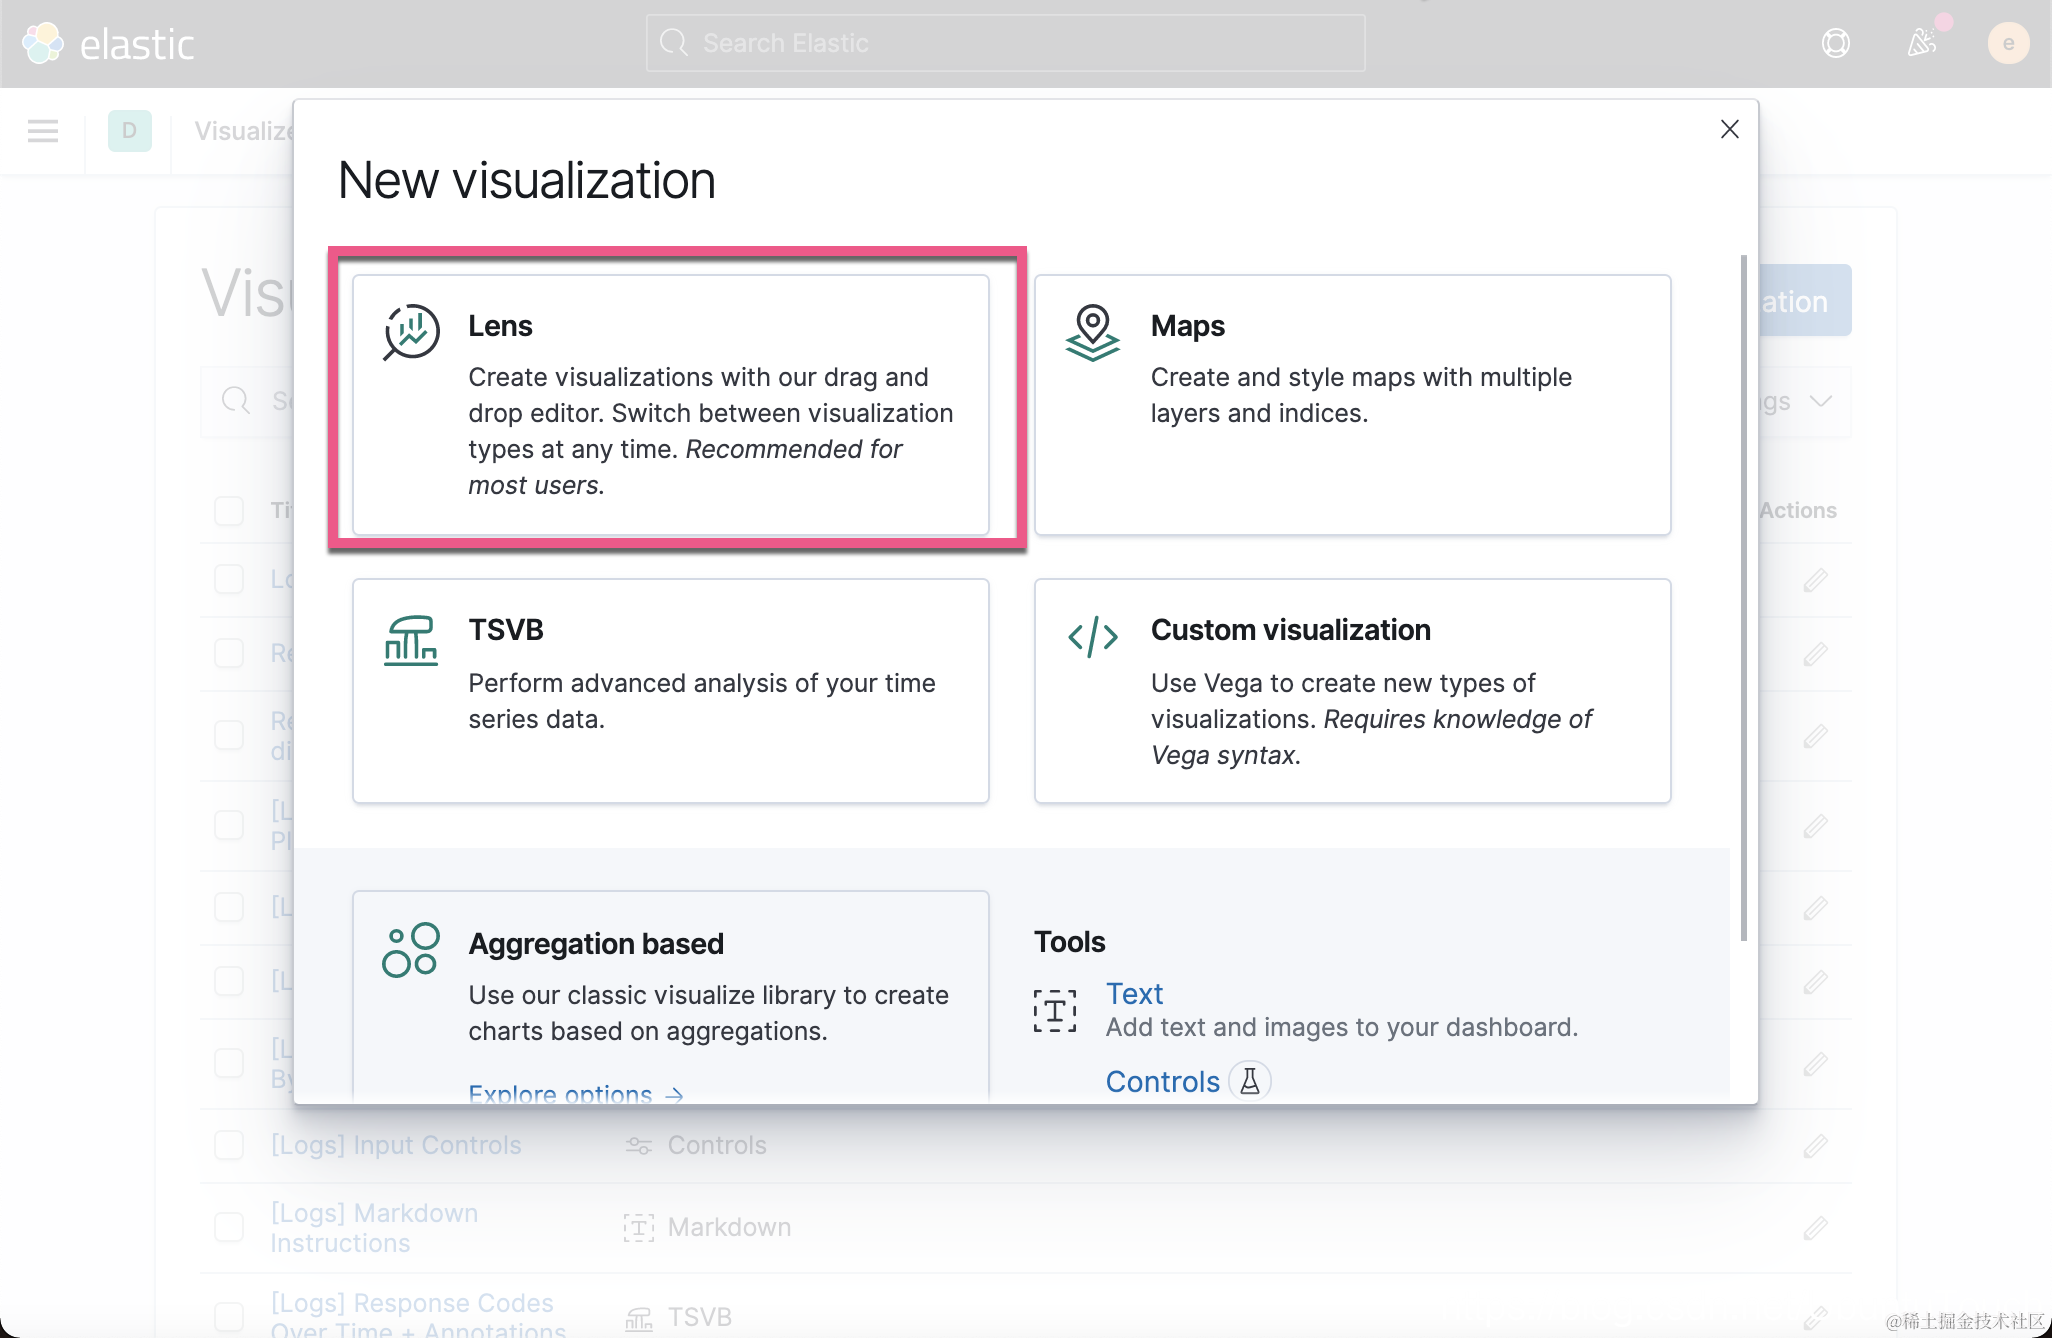Click the Aggregation based circles icon
The image size is (2052, 1338).
tap(411, 949)
